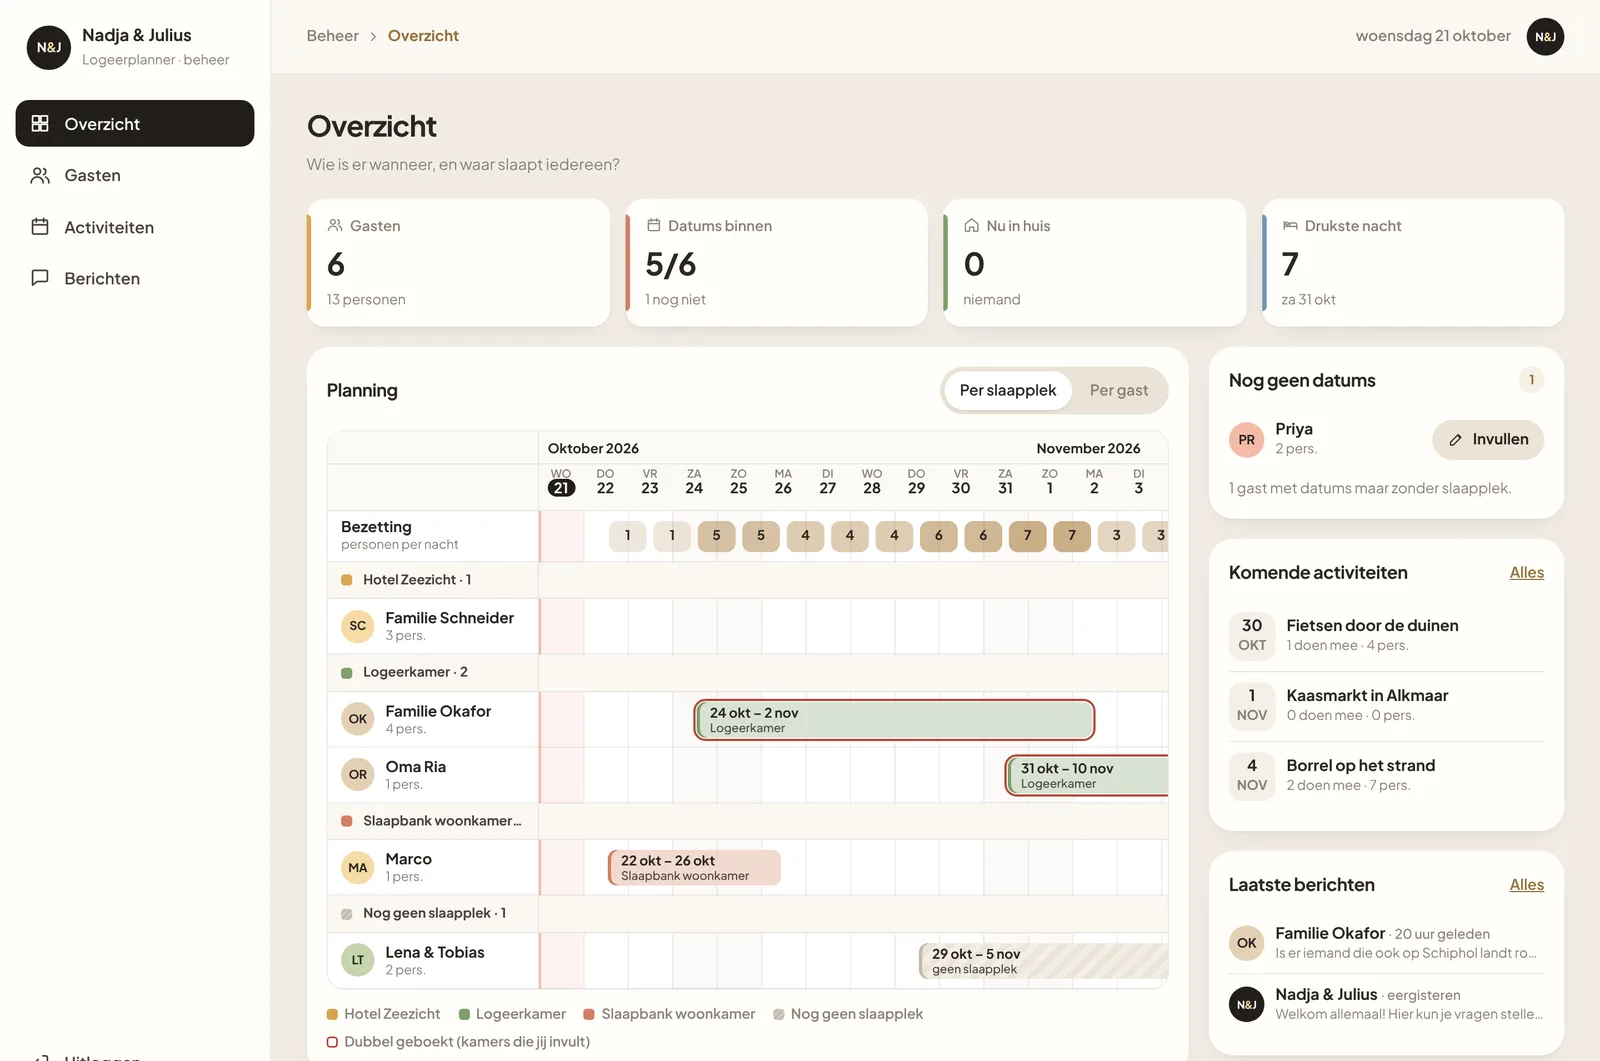Open Alles link for Komende activiteiten
The height and width of the screenshot is (1061, 1600).
point(1526,572)
